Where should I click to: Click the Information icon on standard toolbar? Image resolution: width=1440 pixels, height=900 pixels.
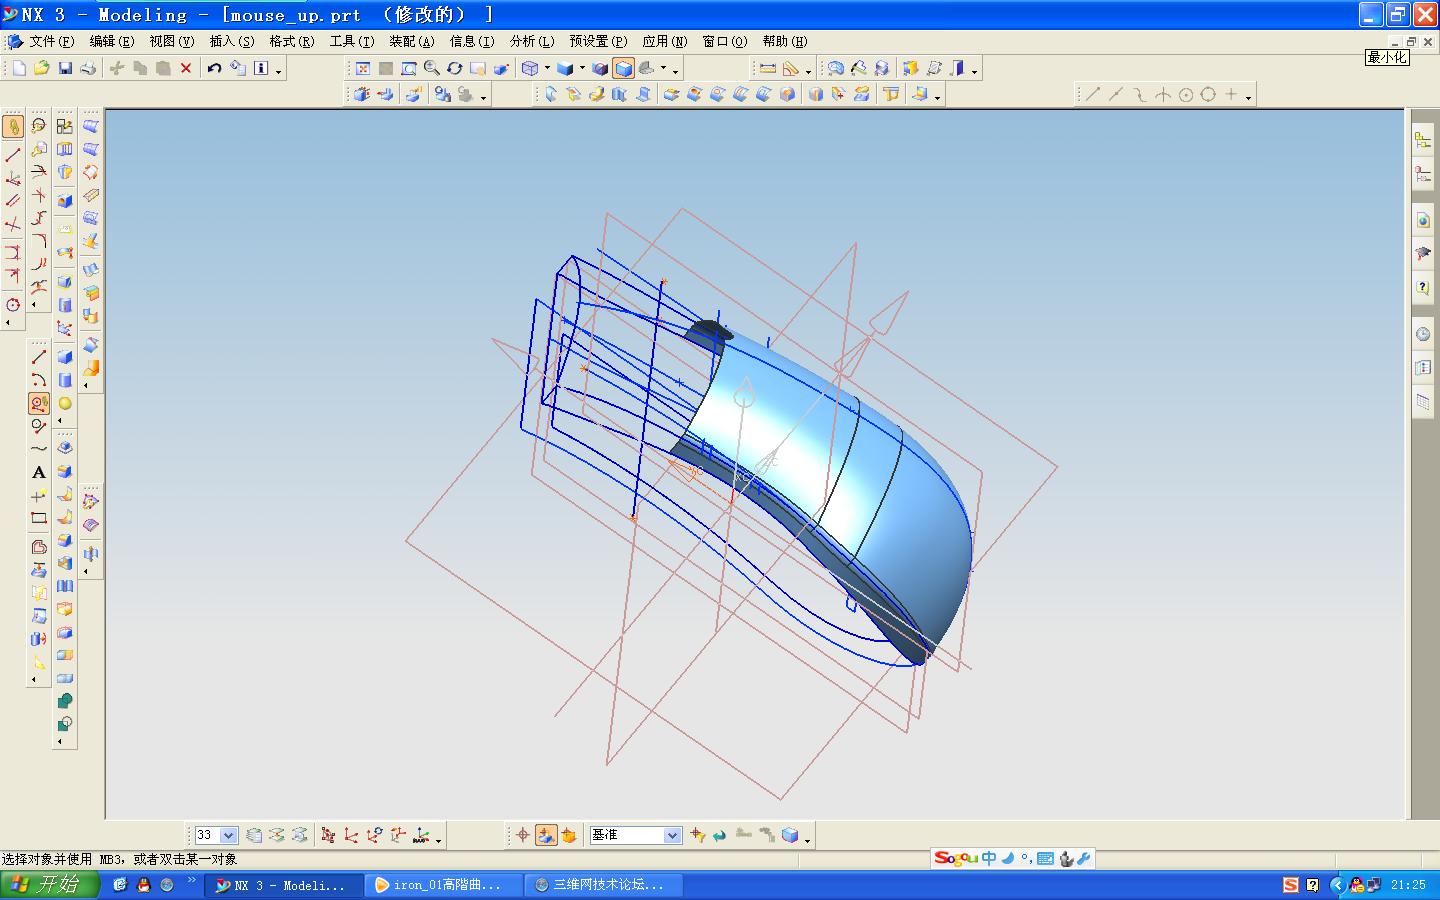pyautogui.click(x=261, y=68)
